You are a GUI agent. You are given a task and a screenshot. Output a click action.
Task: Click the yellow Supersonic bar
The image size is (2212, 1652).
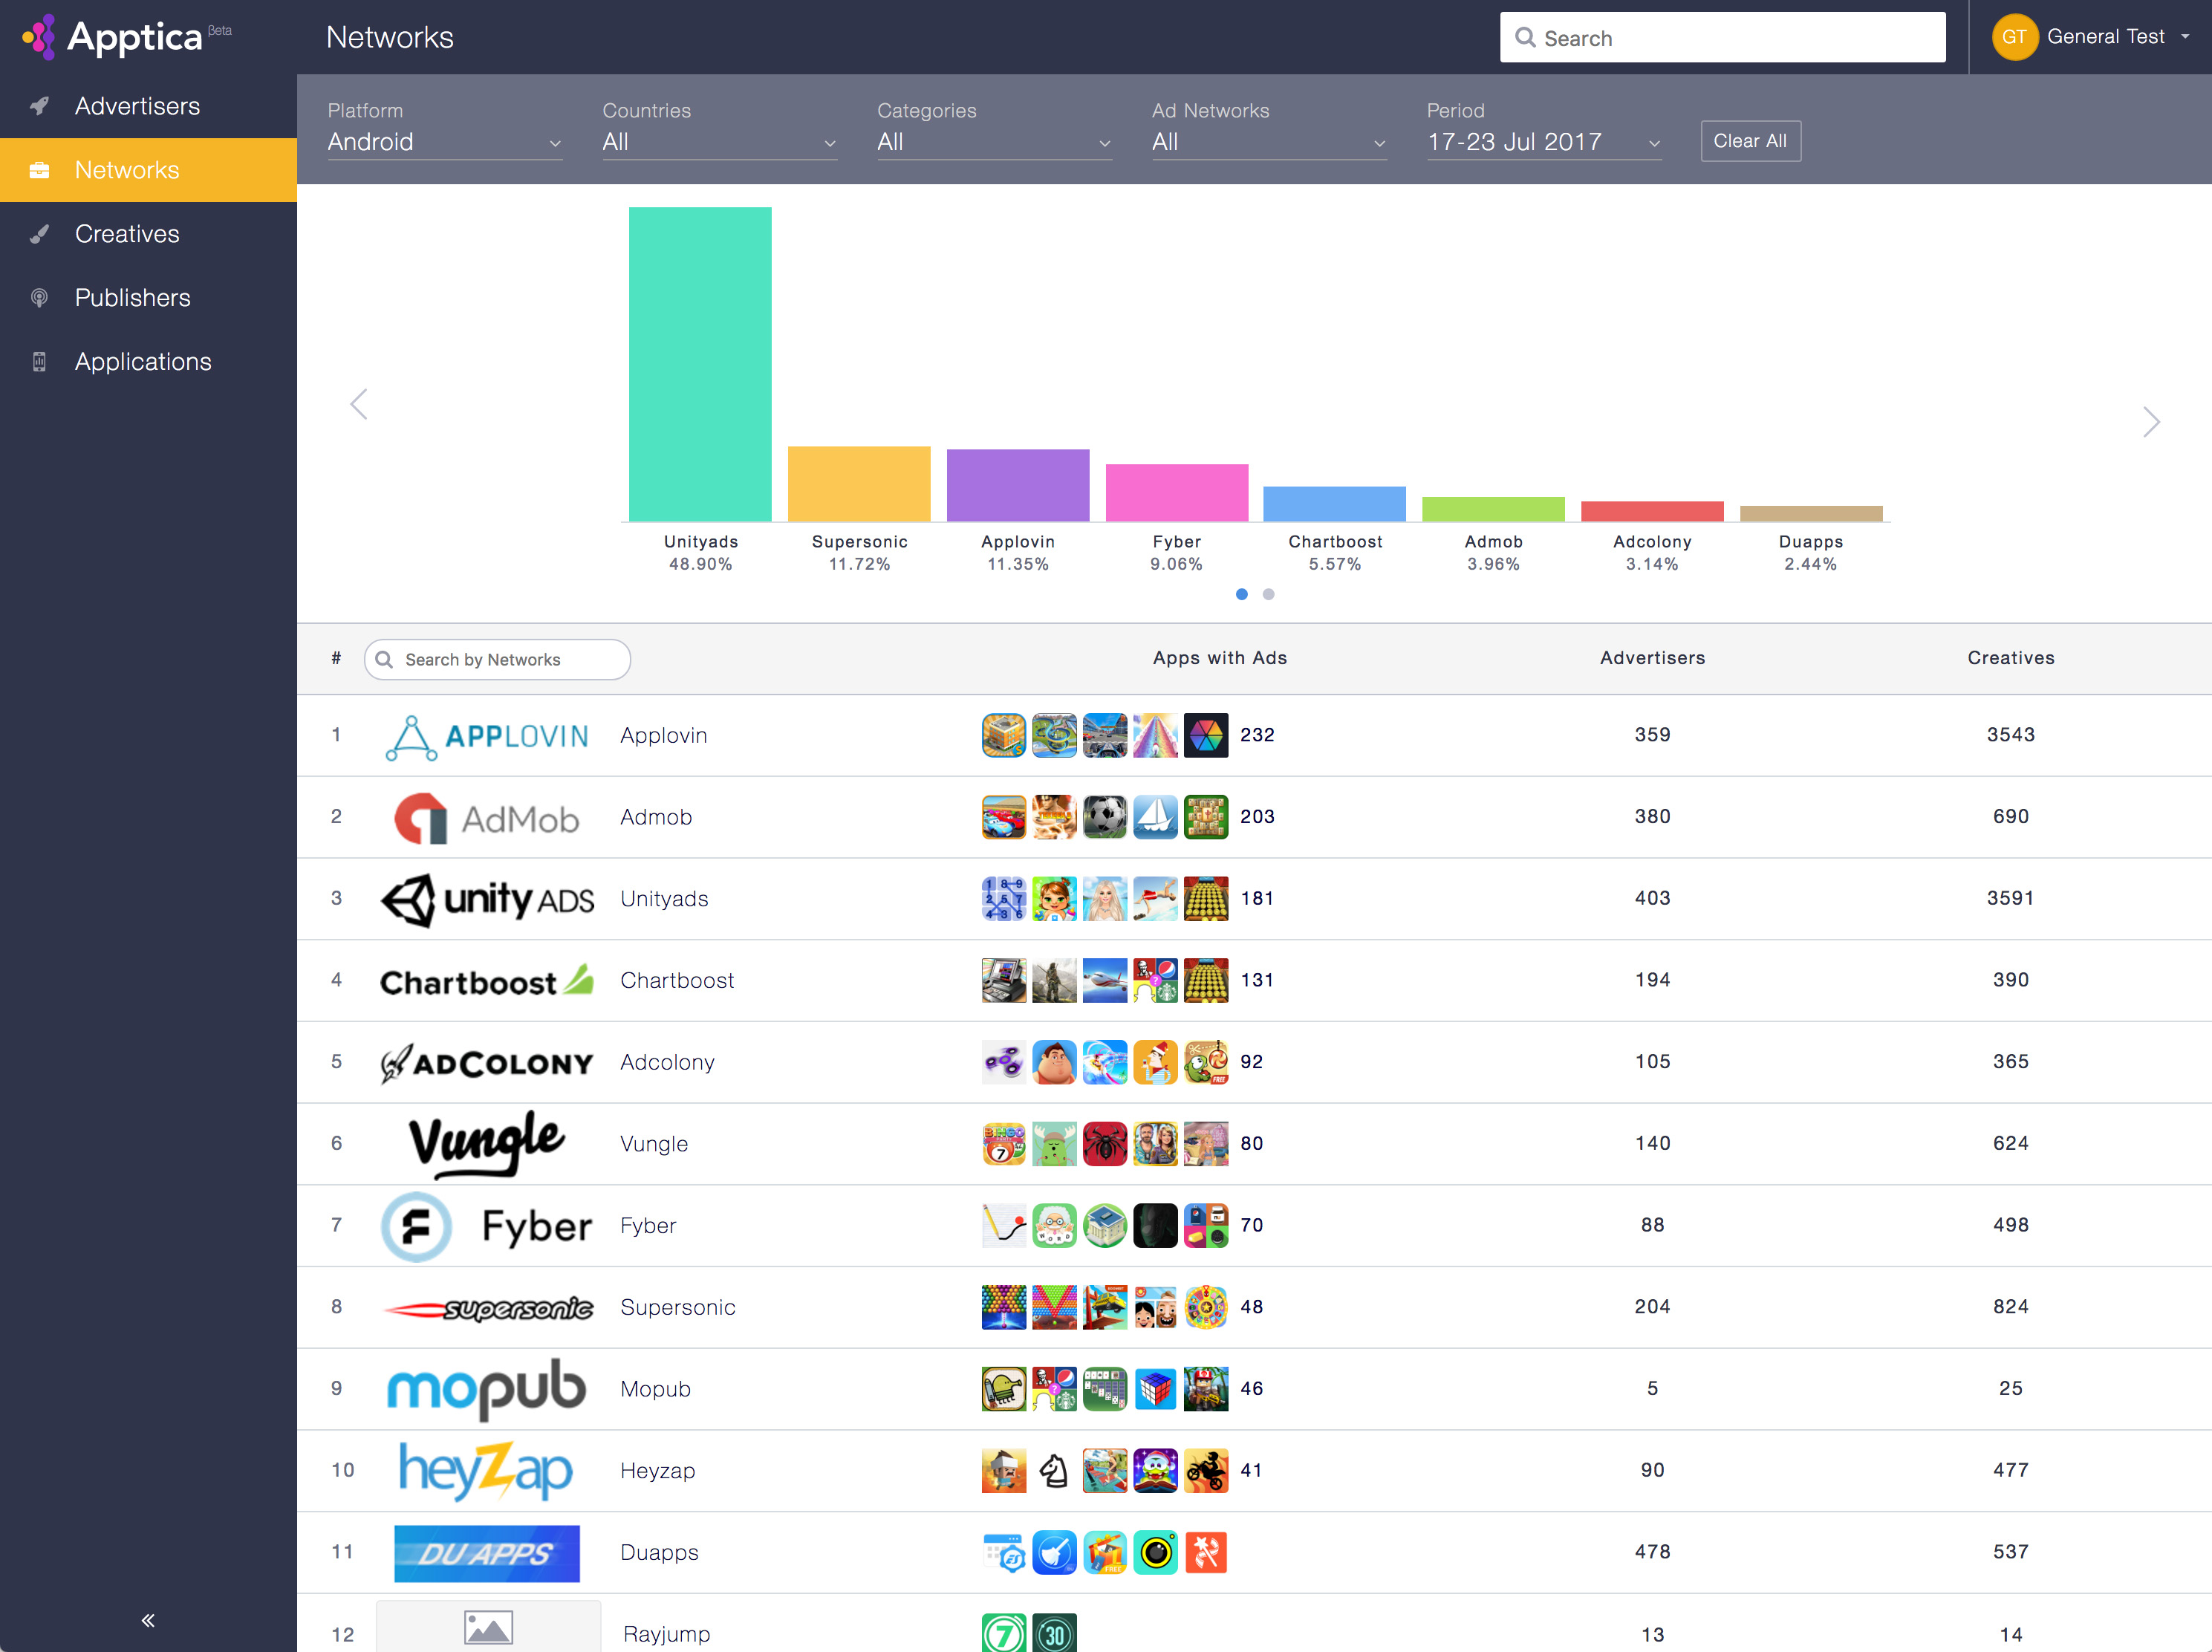[x=859, y=484]
